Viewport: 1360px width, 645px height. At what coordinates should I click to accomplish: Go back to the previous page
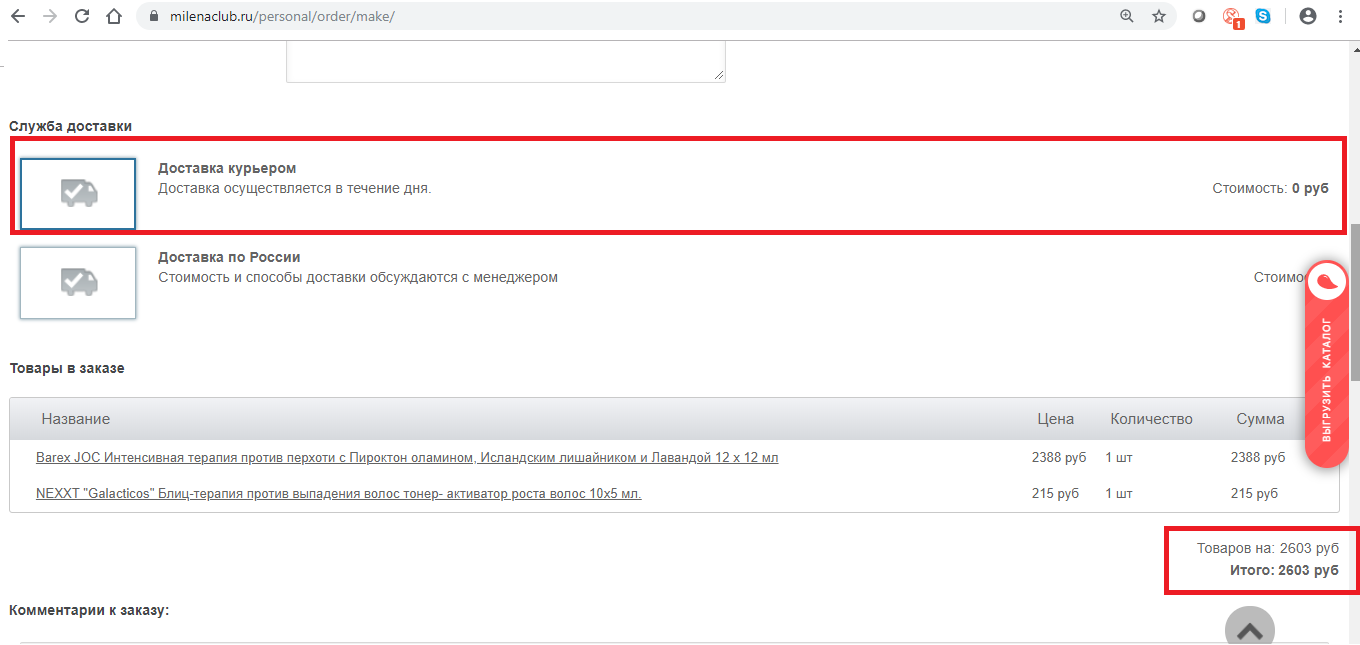(x=18, y=16)
